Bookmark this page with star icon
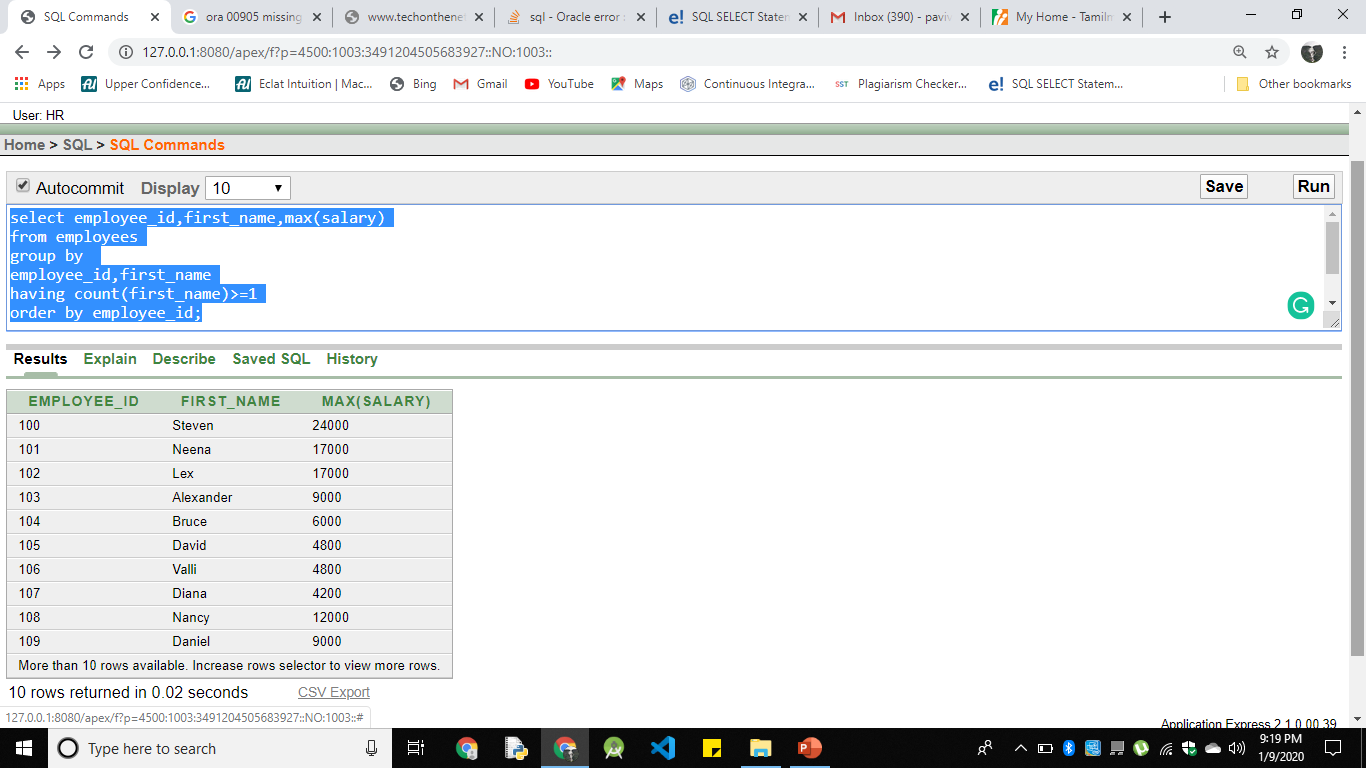 [1272, 52]
